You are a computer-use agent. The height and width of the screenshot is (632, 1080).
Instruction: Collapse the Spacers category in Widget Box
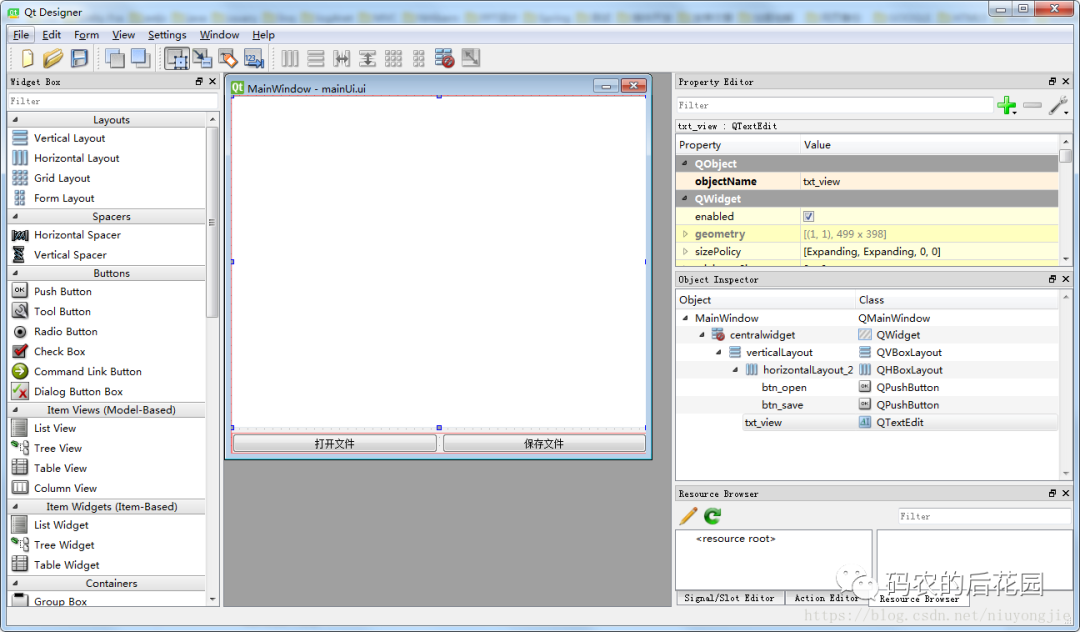click(15, 216)
